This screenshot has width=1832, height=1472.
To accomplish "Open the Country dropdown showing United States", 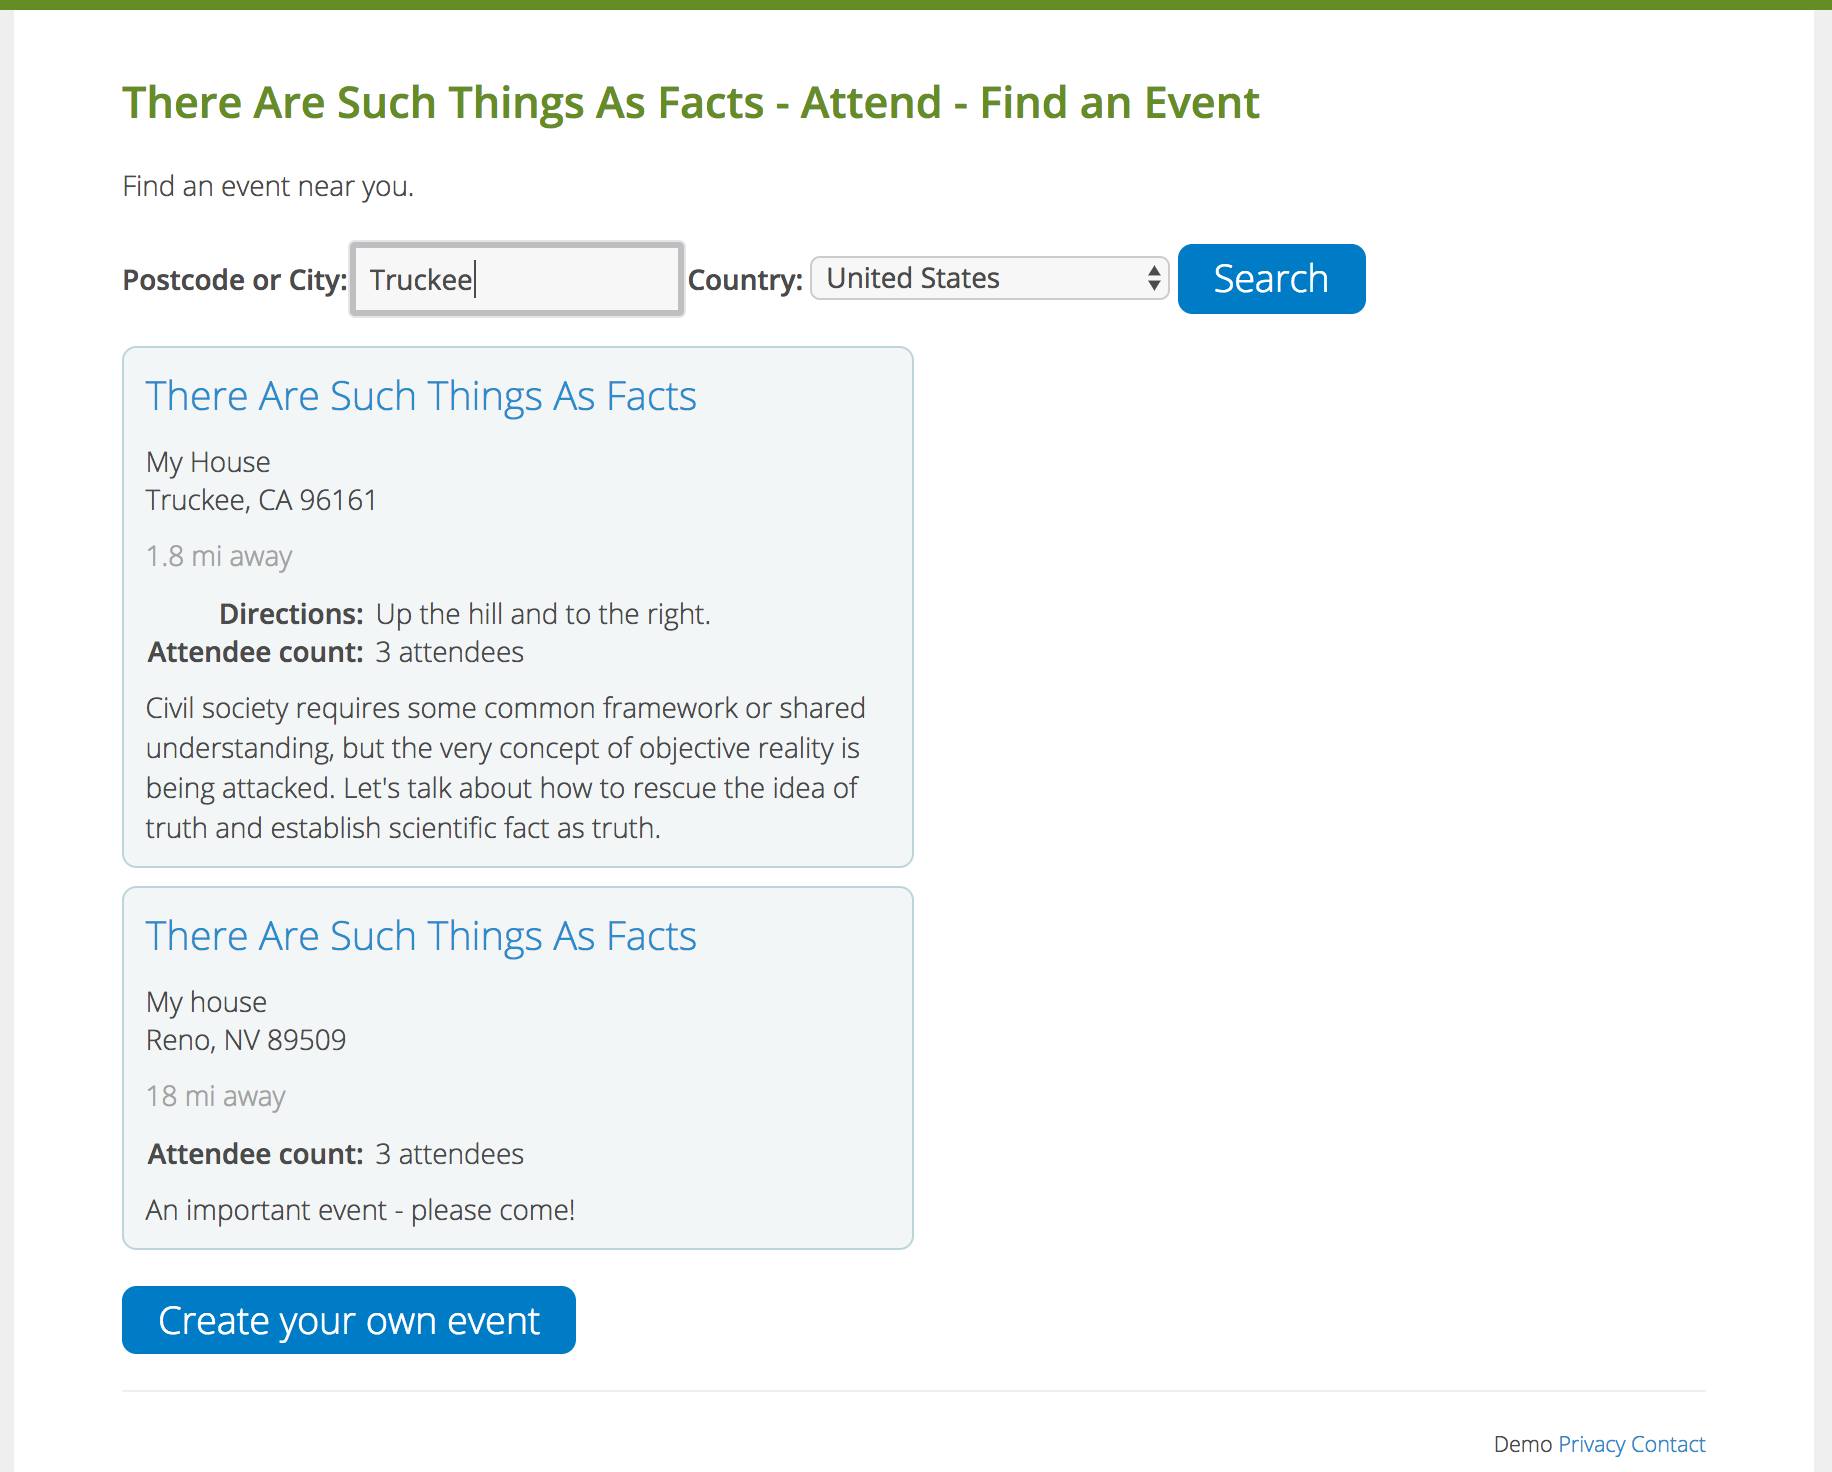I will (988, 278).
